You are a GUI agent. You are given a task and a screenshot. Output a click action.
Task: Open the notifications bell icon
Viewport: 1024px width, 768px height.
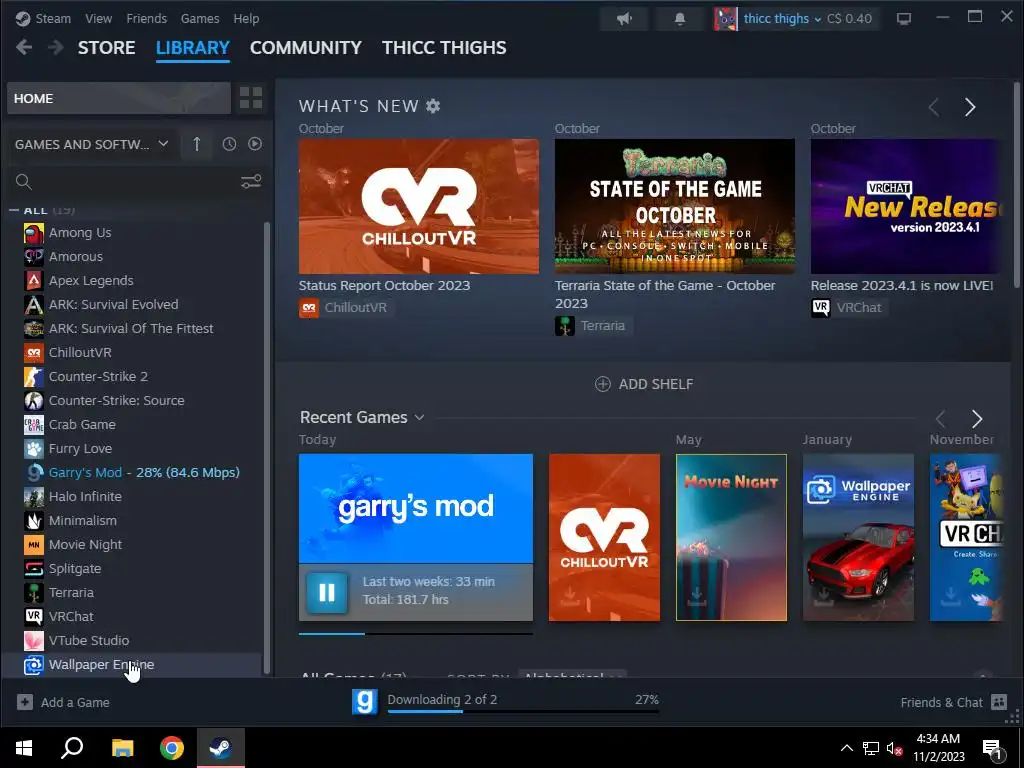pos(680,18)
